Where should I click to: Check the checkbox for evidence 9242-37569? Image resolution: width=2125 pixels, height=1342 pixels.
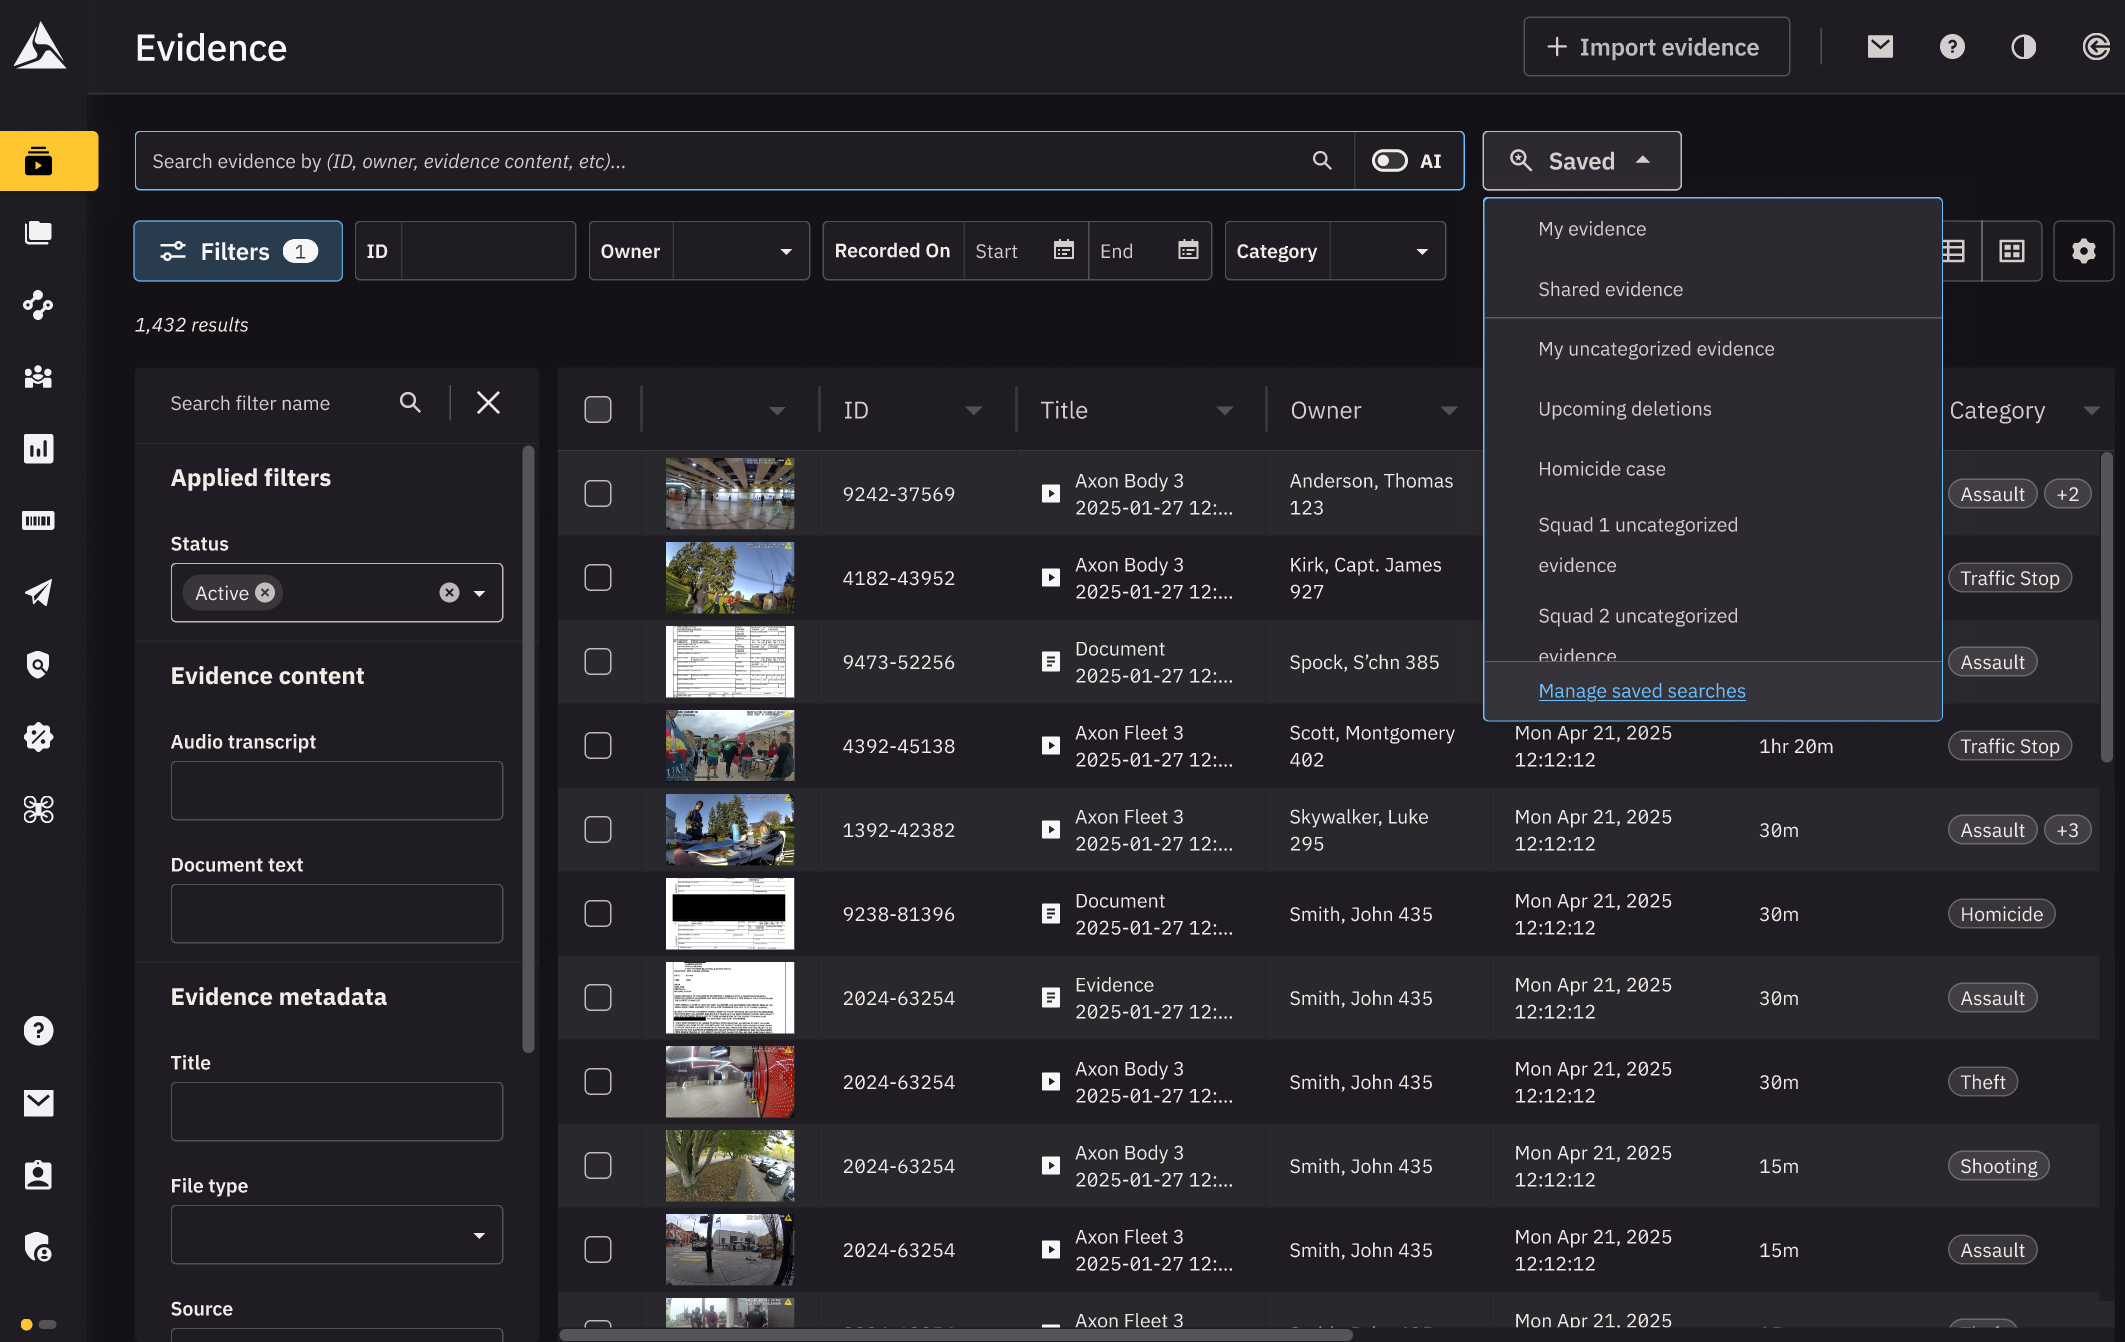(x=597, y=492)
